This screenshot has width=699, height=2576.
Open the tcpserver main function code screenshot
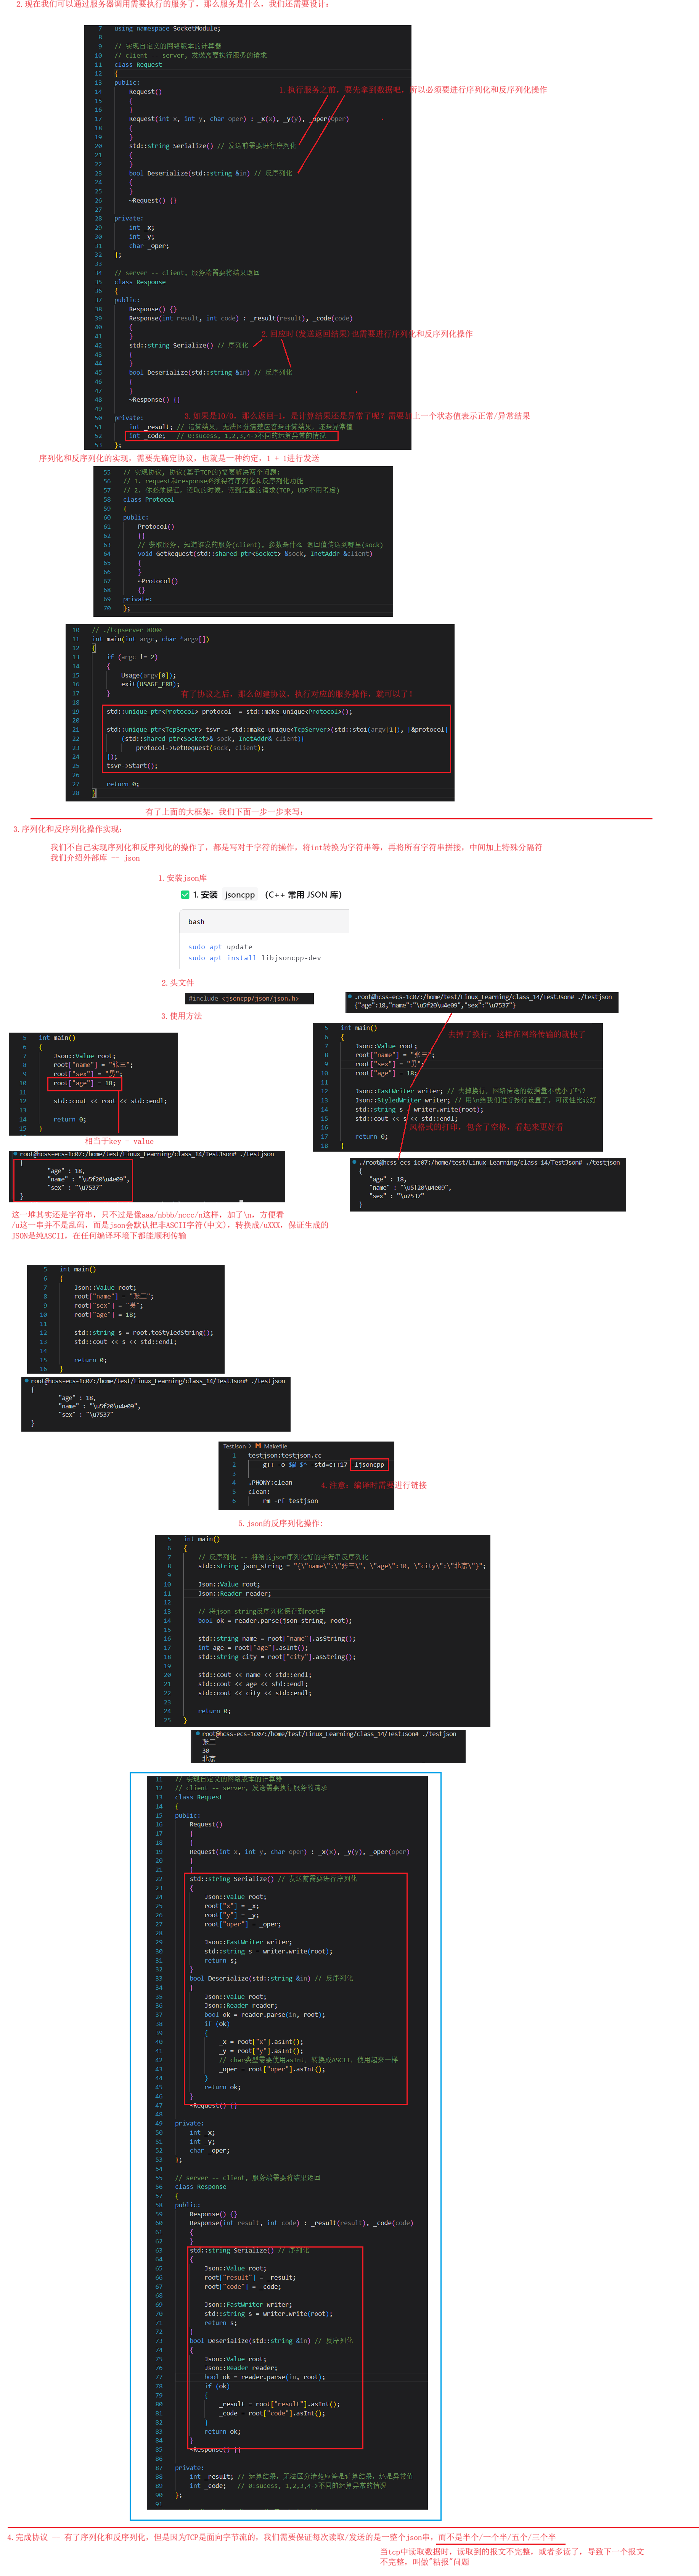click(260, 713)
